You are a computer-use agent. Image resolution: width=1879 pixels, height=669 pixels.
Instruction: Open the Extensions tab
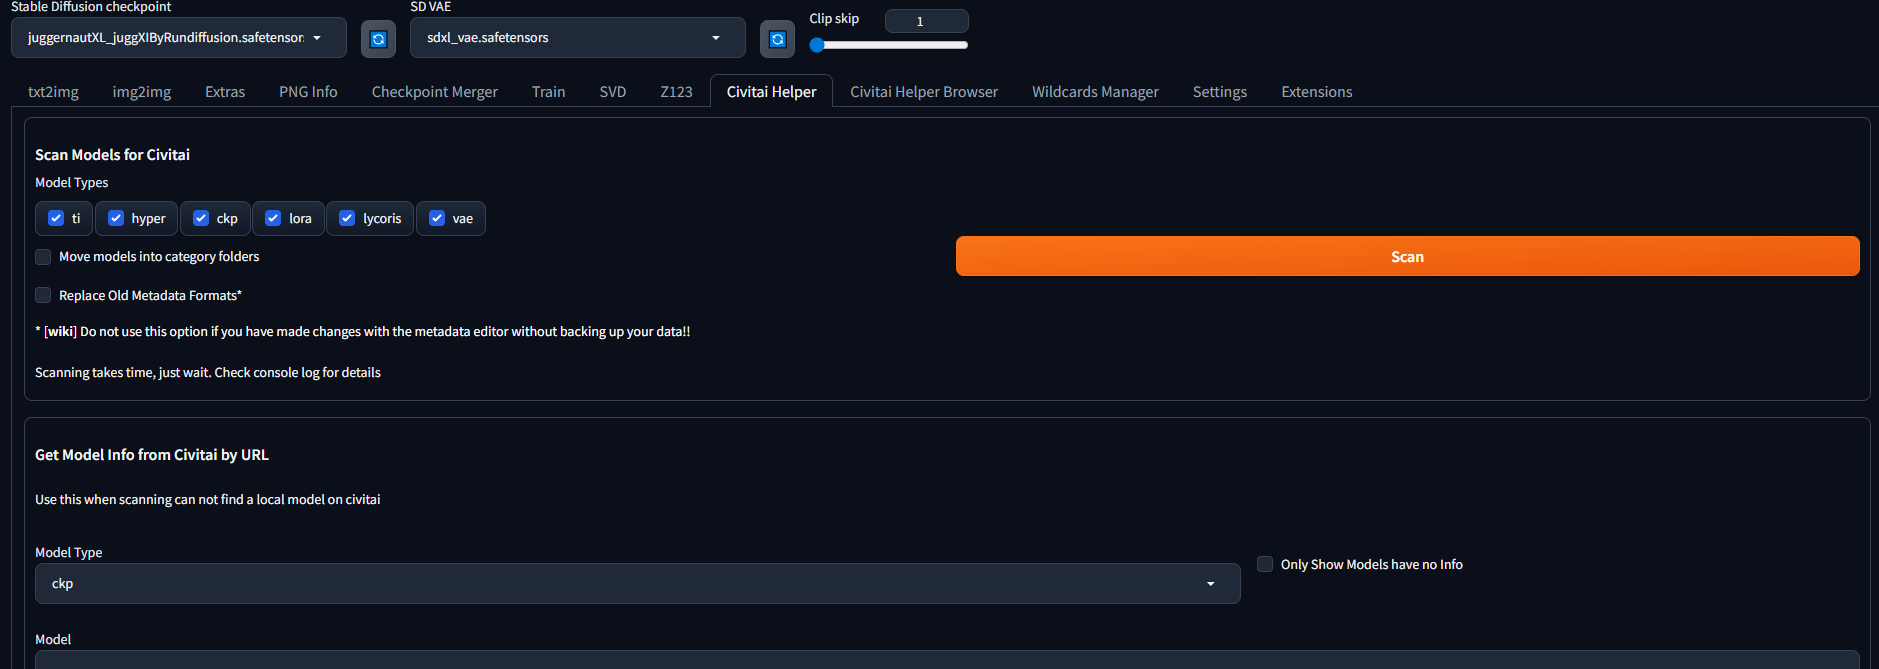tap(1317, 92)
